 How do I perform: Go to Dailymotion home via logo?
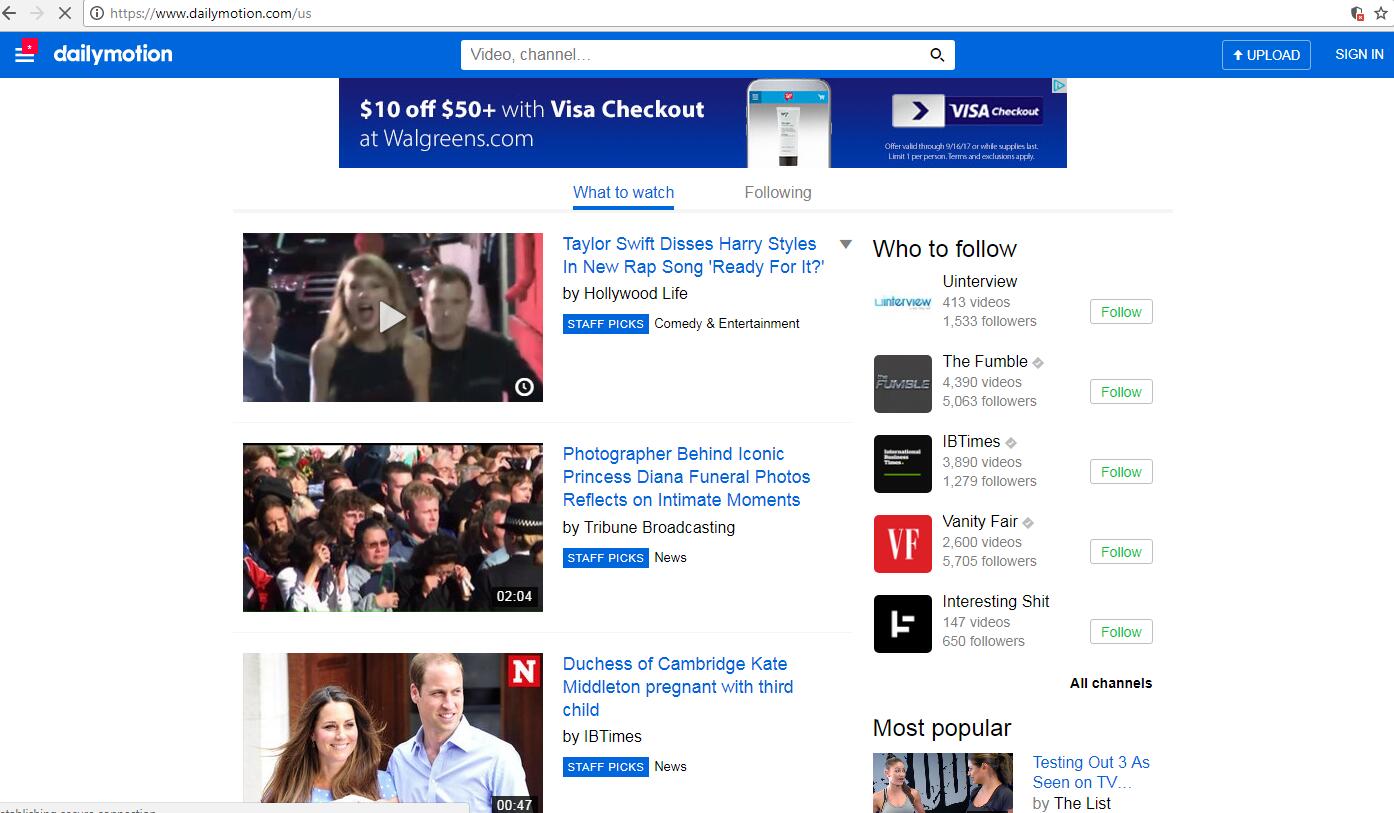coord(113,54)
